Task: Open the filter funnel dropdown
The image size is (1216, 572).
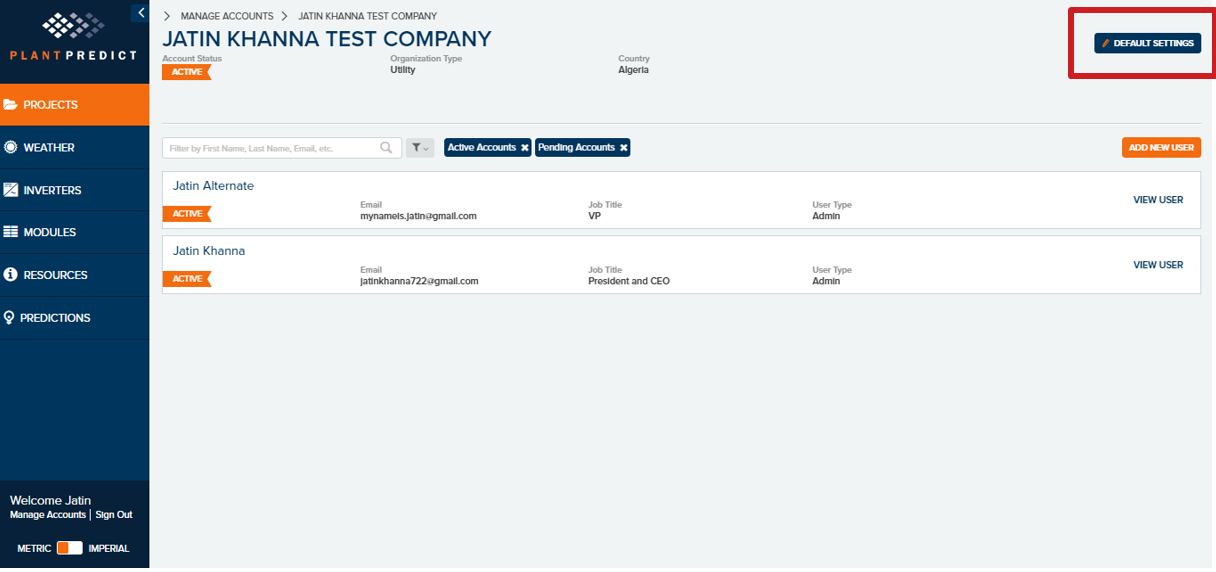Action: pos(420,148)
